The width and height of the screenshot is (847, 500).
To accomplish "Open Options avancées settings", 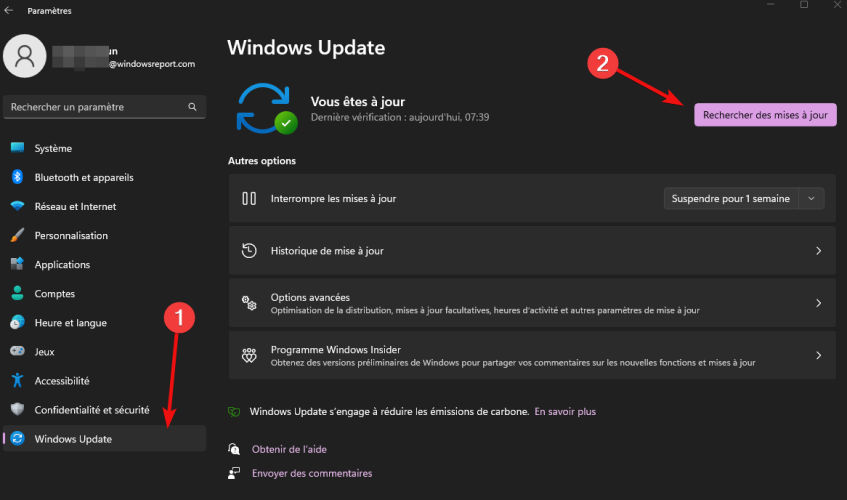I will pyautogui.click(x=532, y=303).
